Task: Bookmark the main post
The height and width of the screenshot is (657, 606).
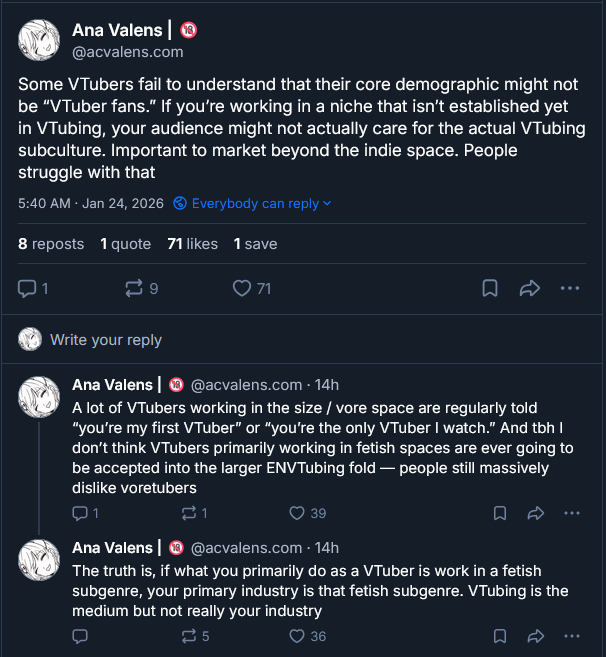Action: (490, 289)
